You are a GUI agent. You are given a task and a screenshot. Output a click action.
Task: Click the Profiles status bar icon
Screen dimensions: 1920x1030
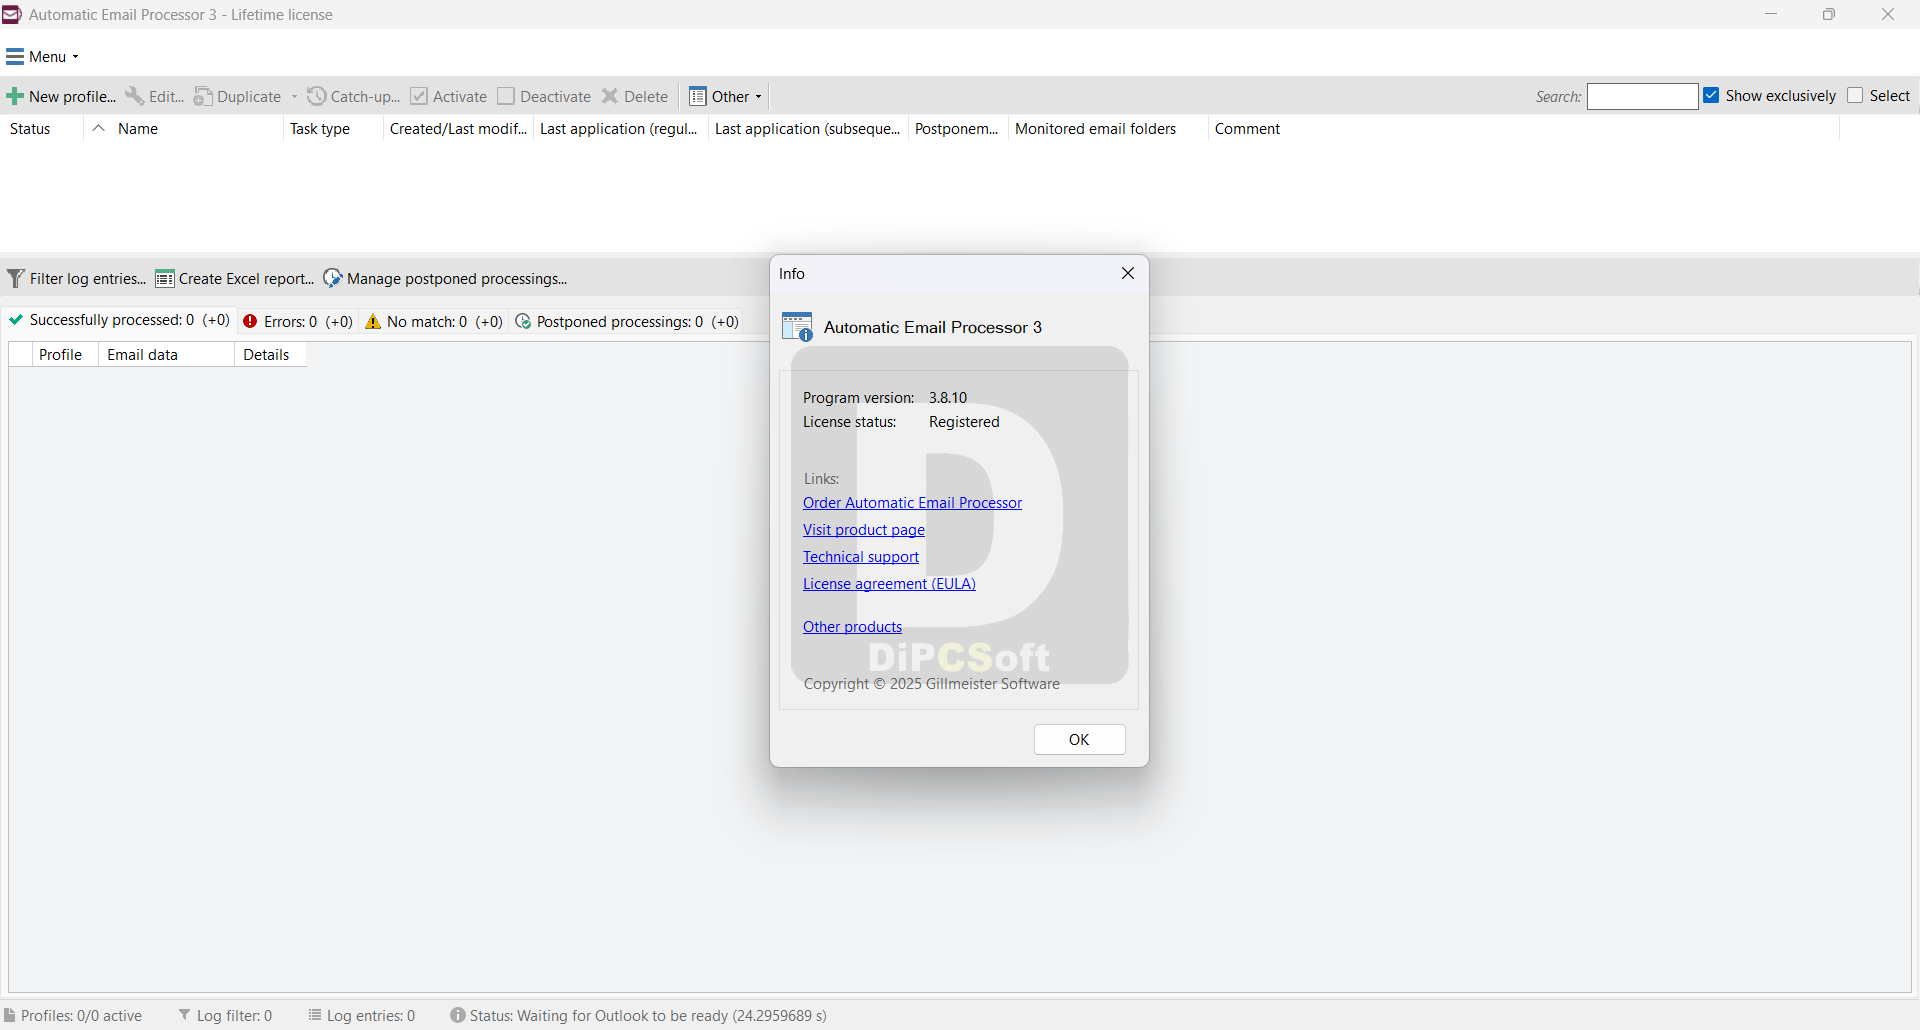click(x=10, y=1015)
